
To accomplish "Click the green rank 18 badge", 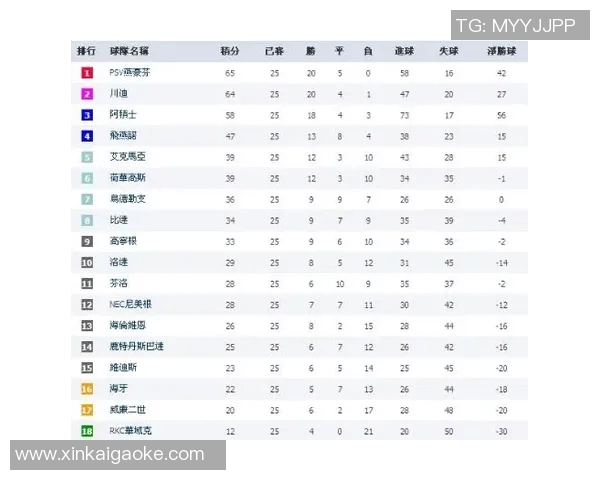I will coord(87,430).
